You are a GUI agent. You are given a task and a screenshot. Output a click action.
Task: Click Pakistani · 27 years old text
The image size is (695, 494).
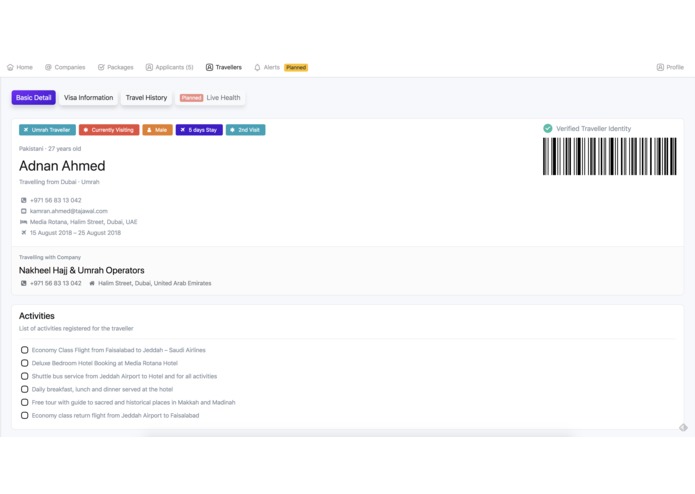(50, 149)
